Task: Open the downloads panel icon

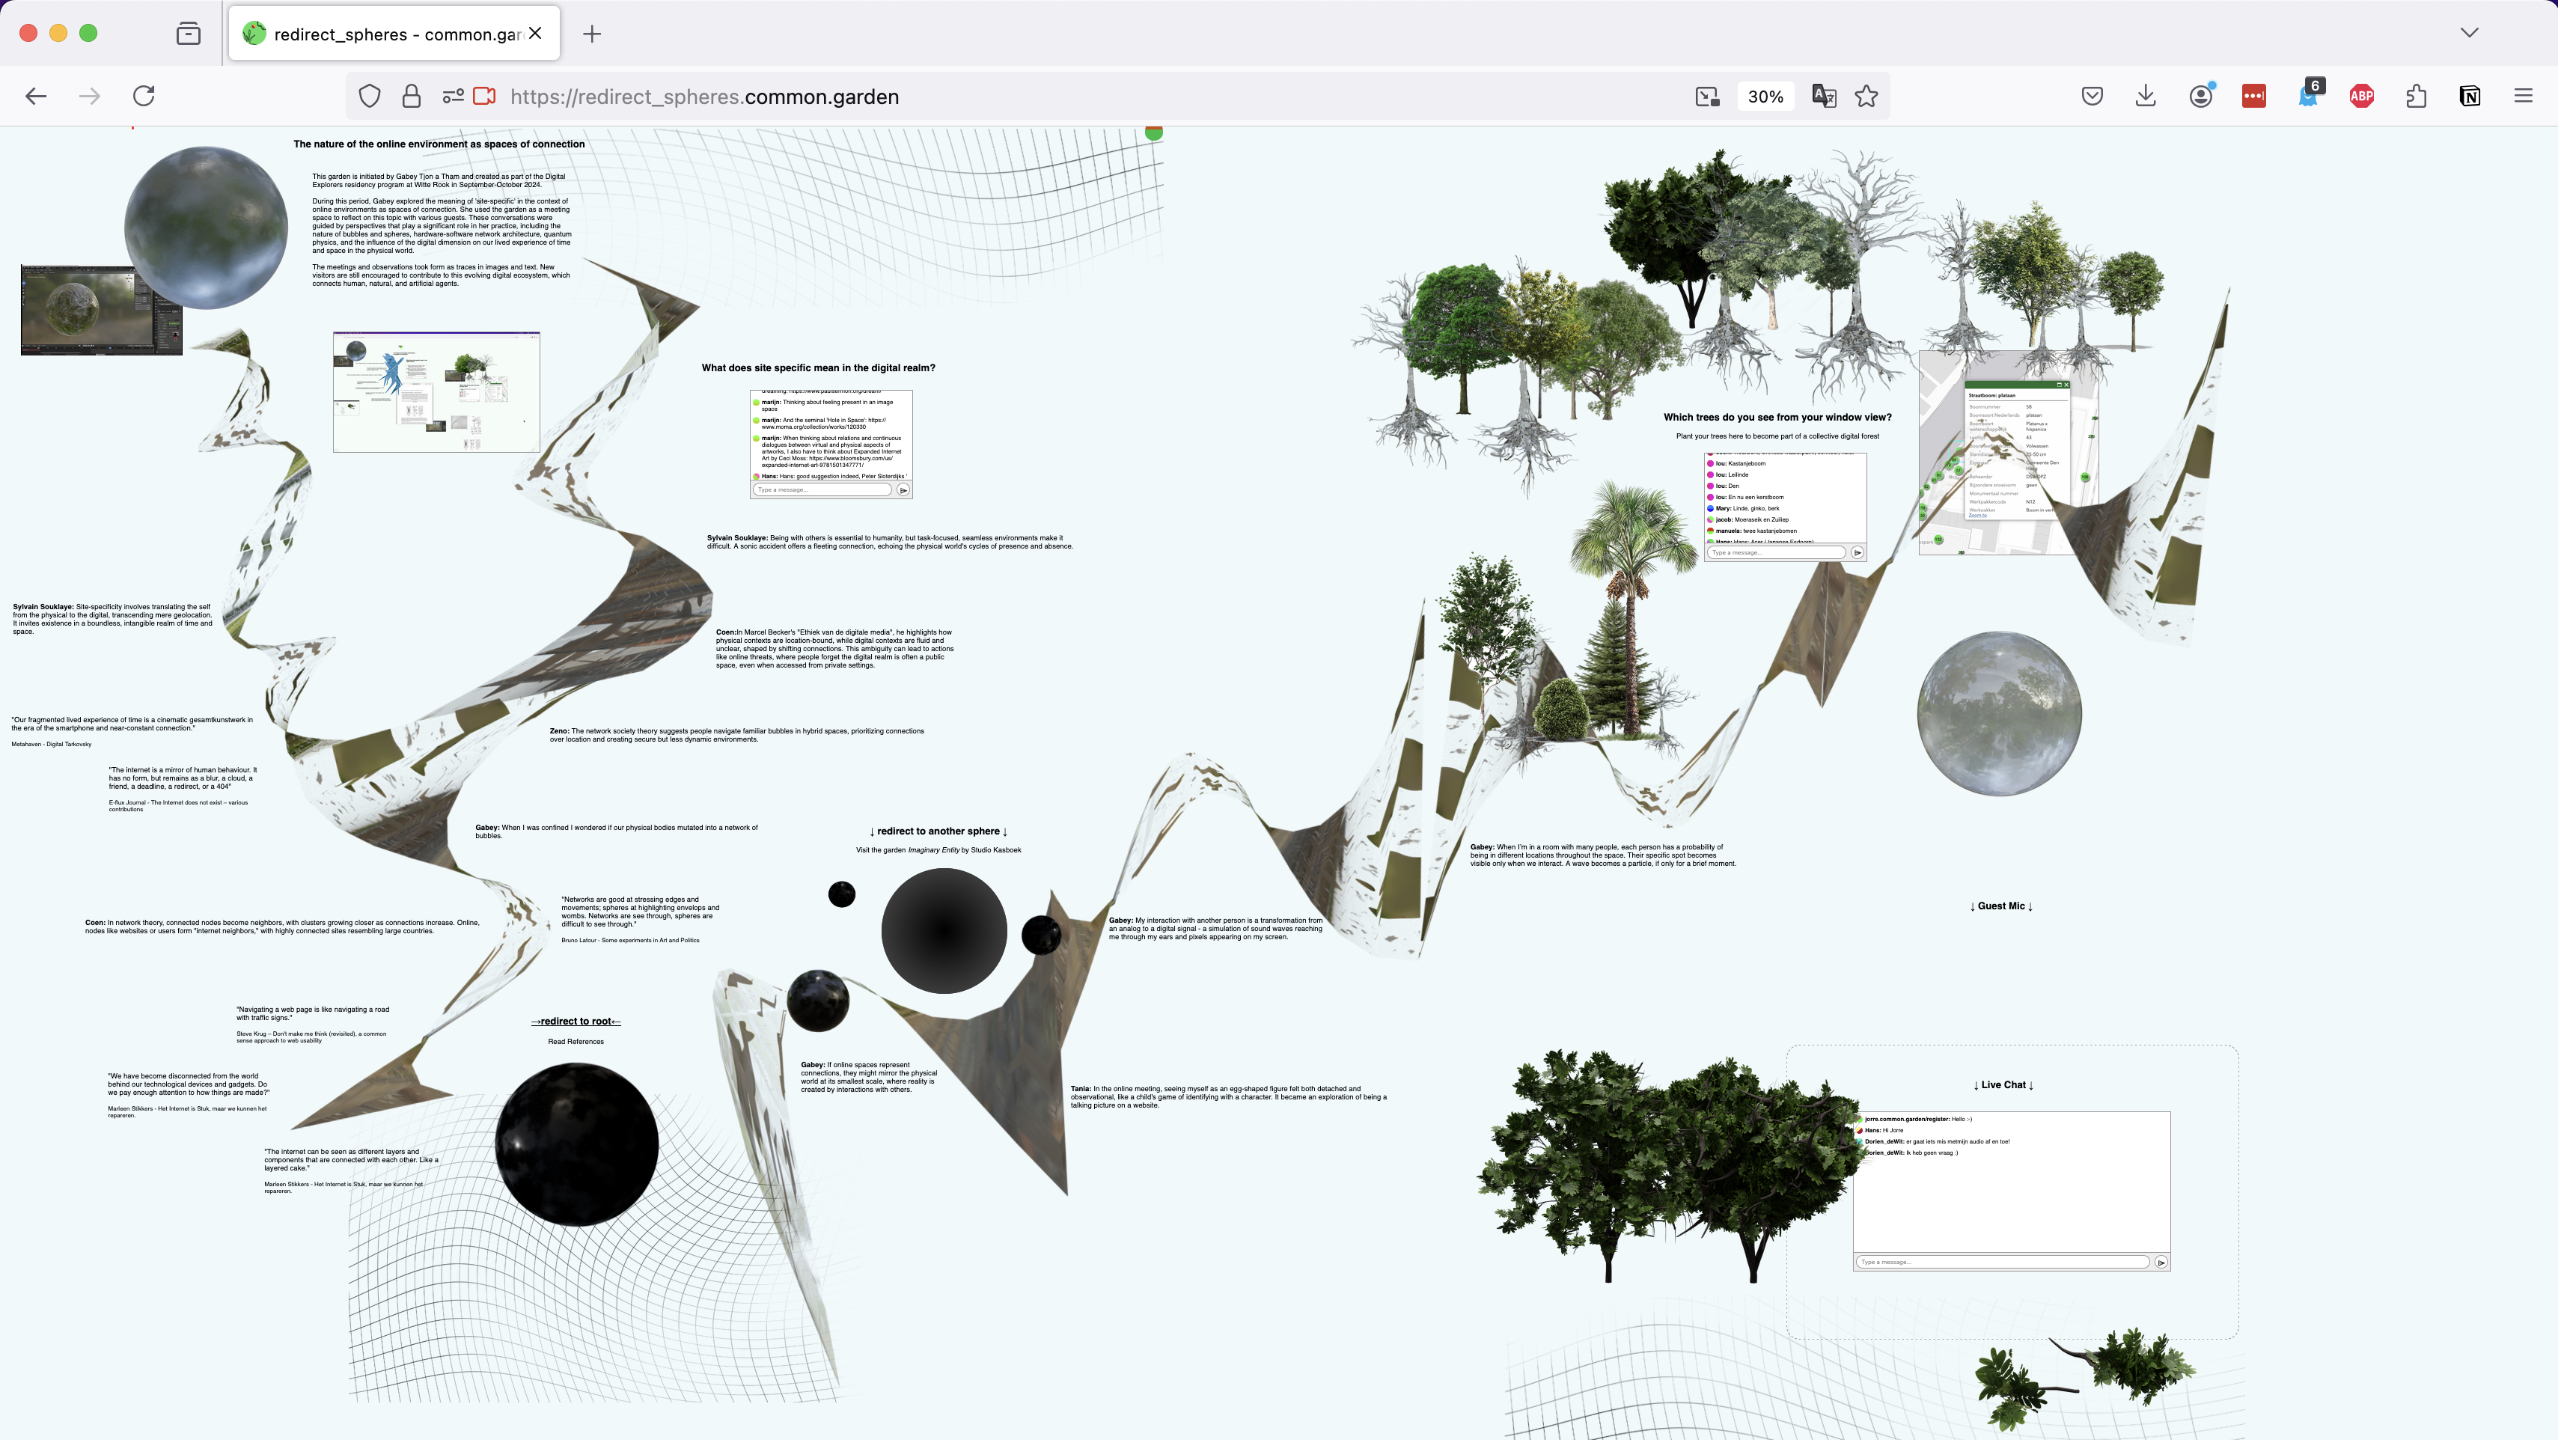Action: (x=2146, y=96)
